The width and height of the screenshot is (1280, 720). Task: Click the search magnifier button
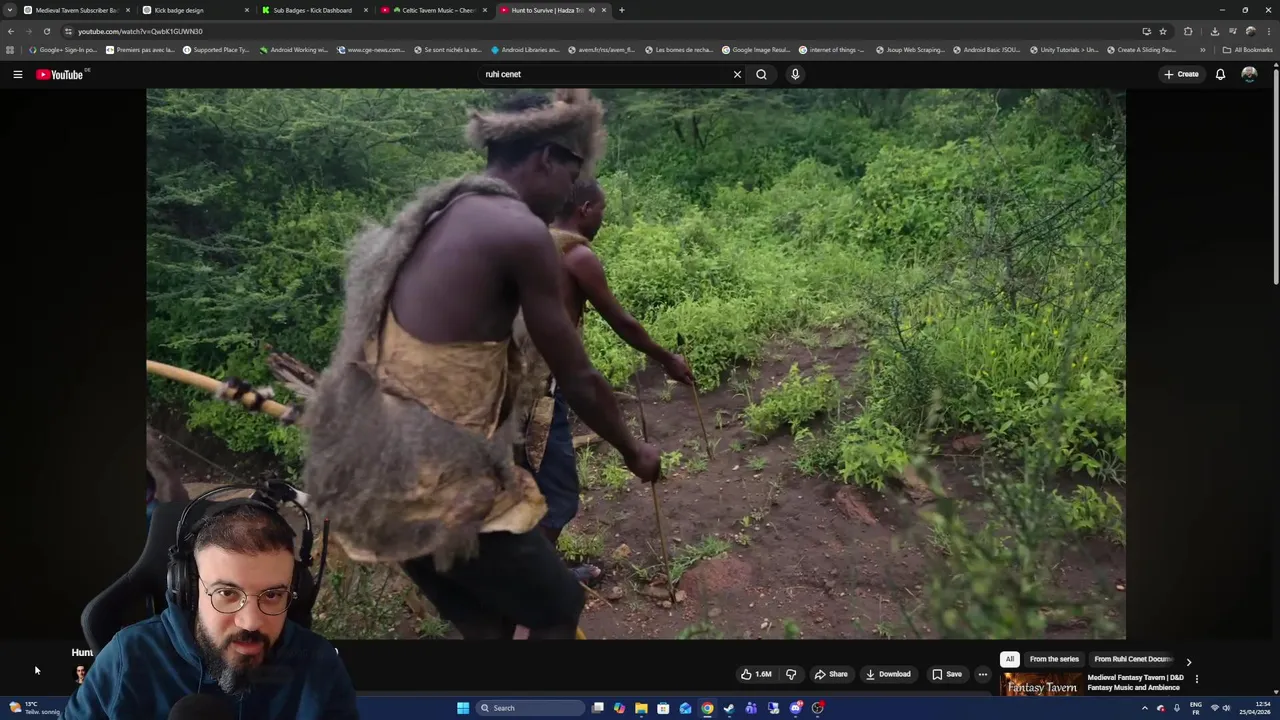761,74
